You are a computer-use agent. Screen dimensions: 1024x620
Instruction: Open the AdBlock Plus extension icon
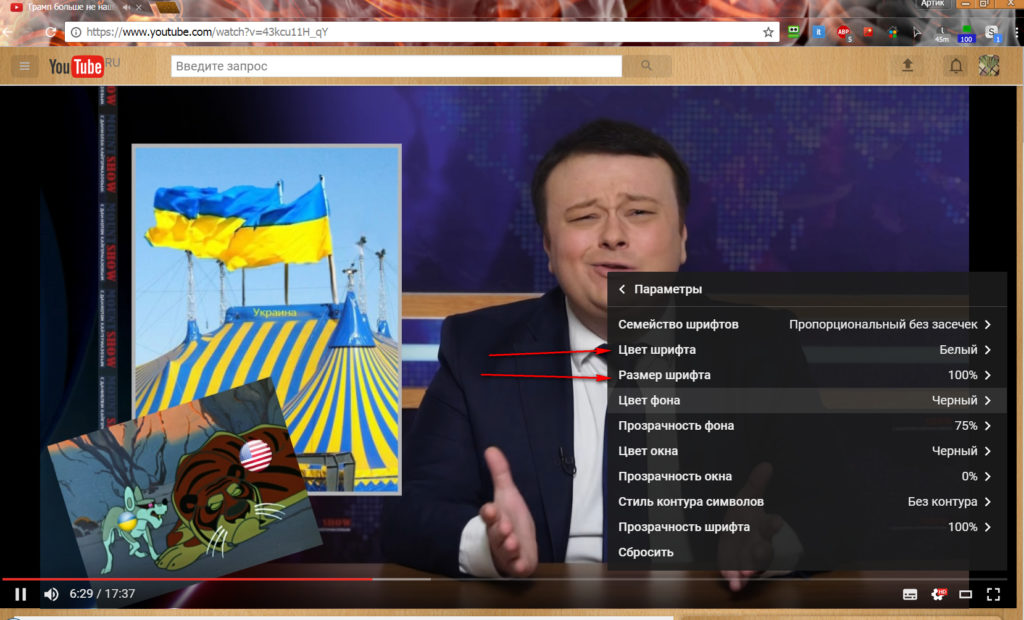(843, 32)
